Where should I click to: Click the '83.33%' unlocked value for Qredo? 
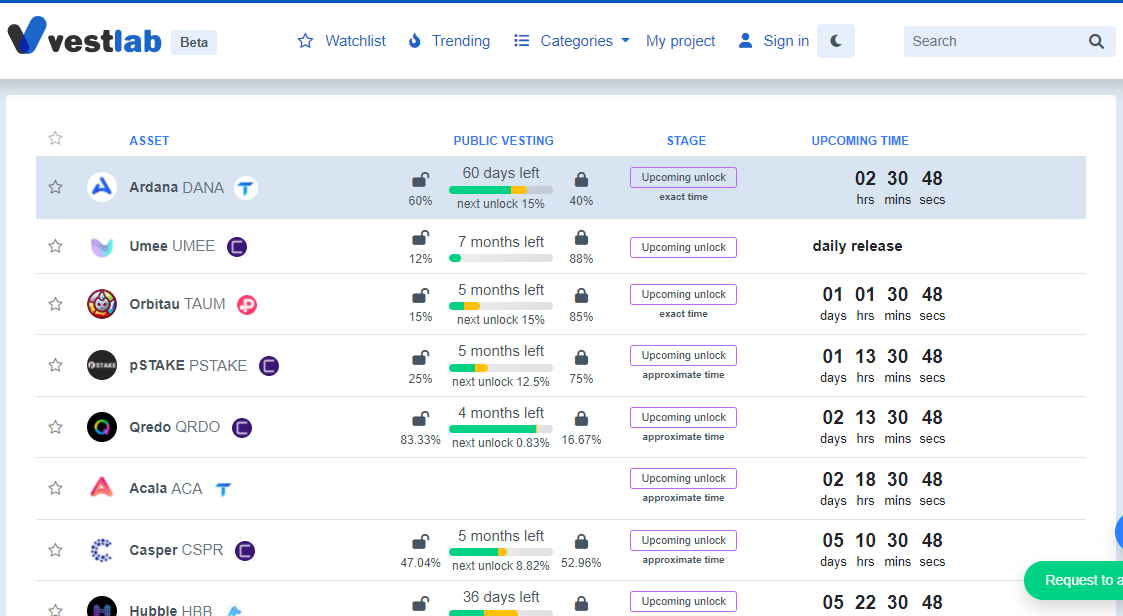(x=420, y=440)
